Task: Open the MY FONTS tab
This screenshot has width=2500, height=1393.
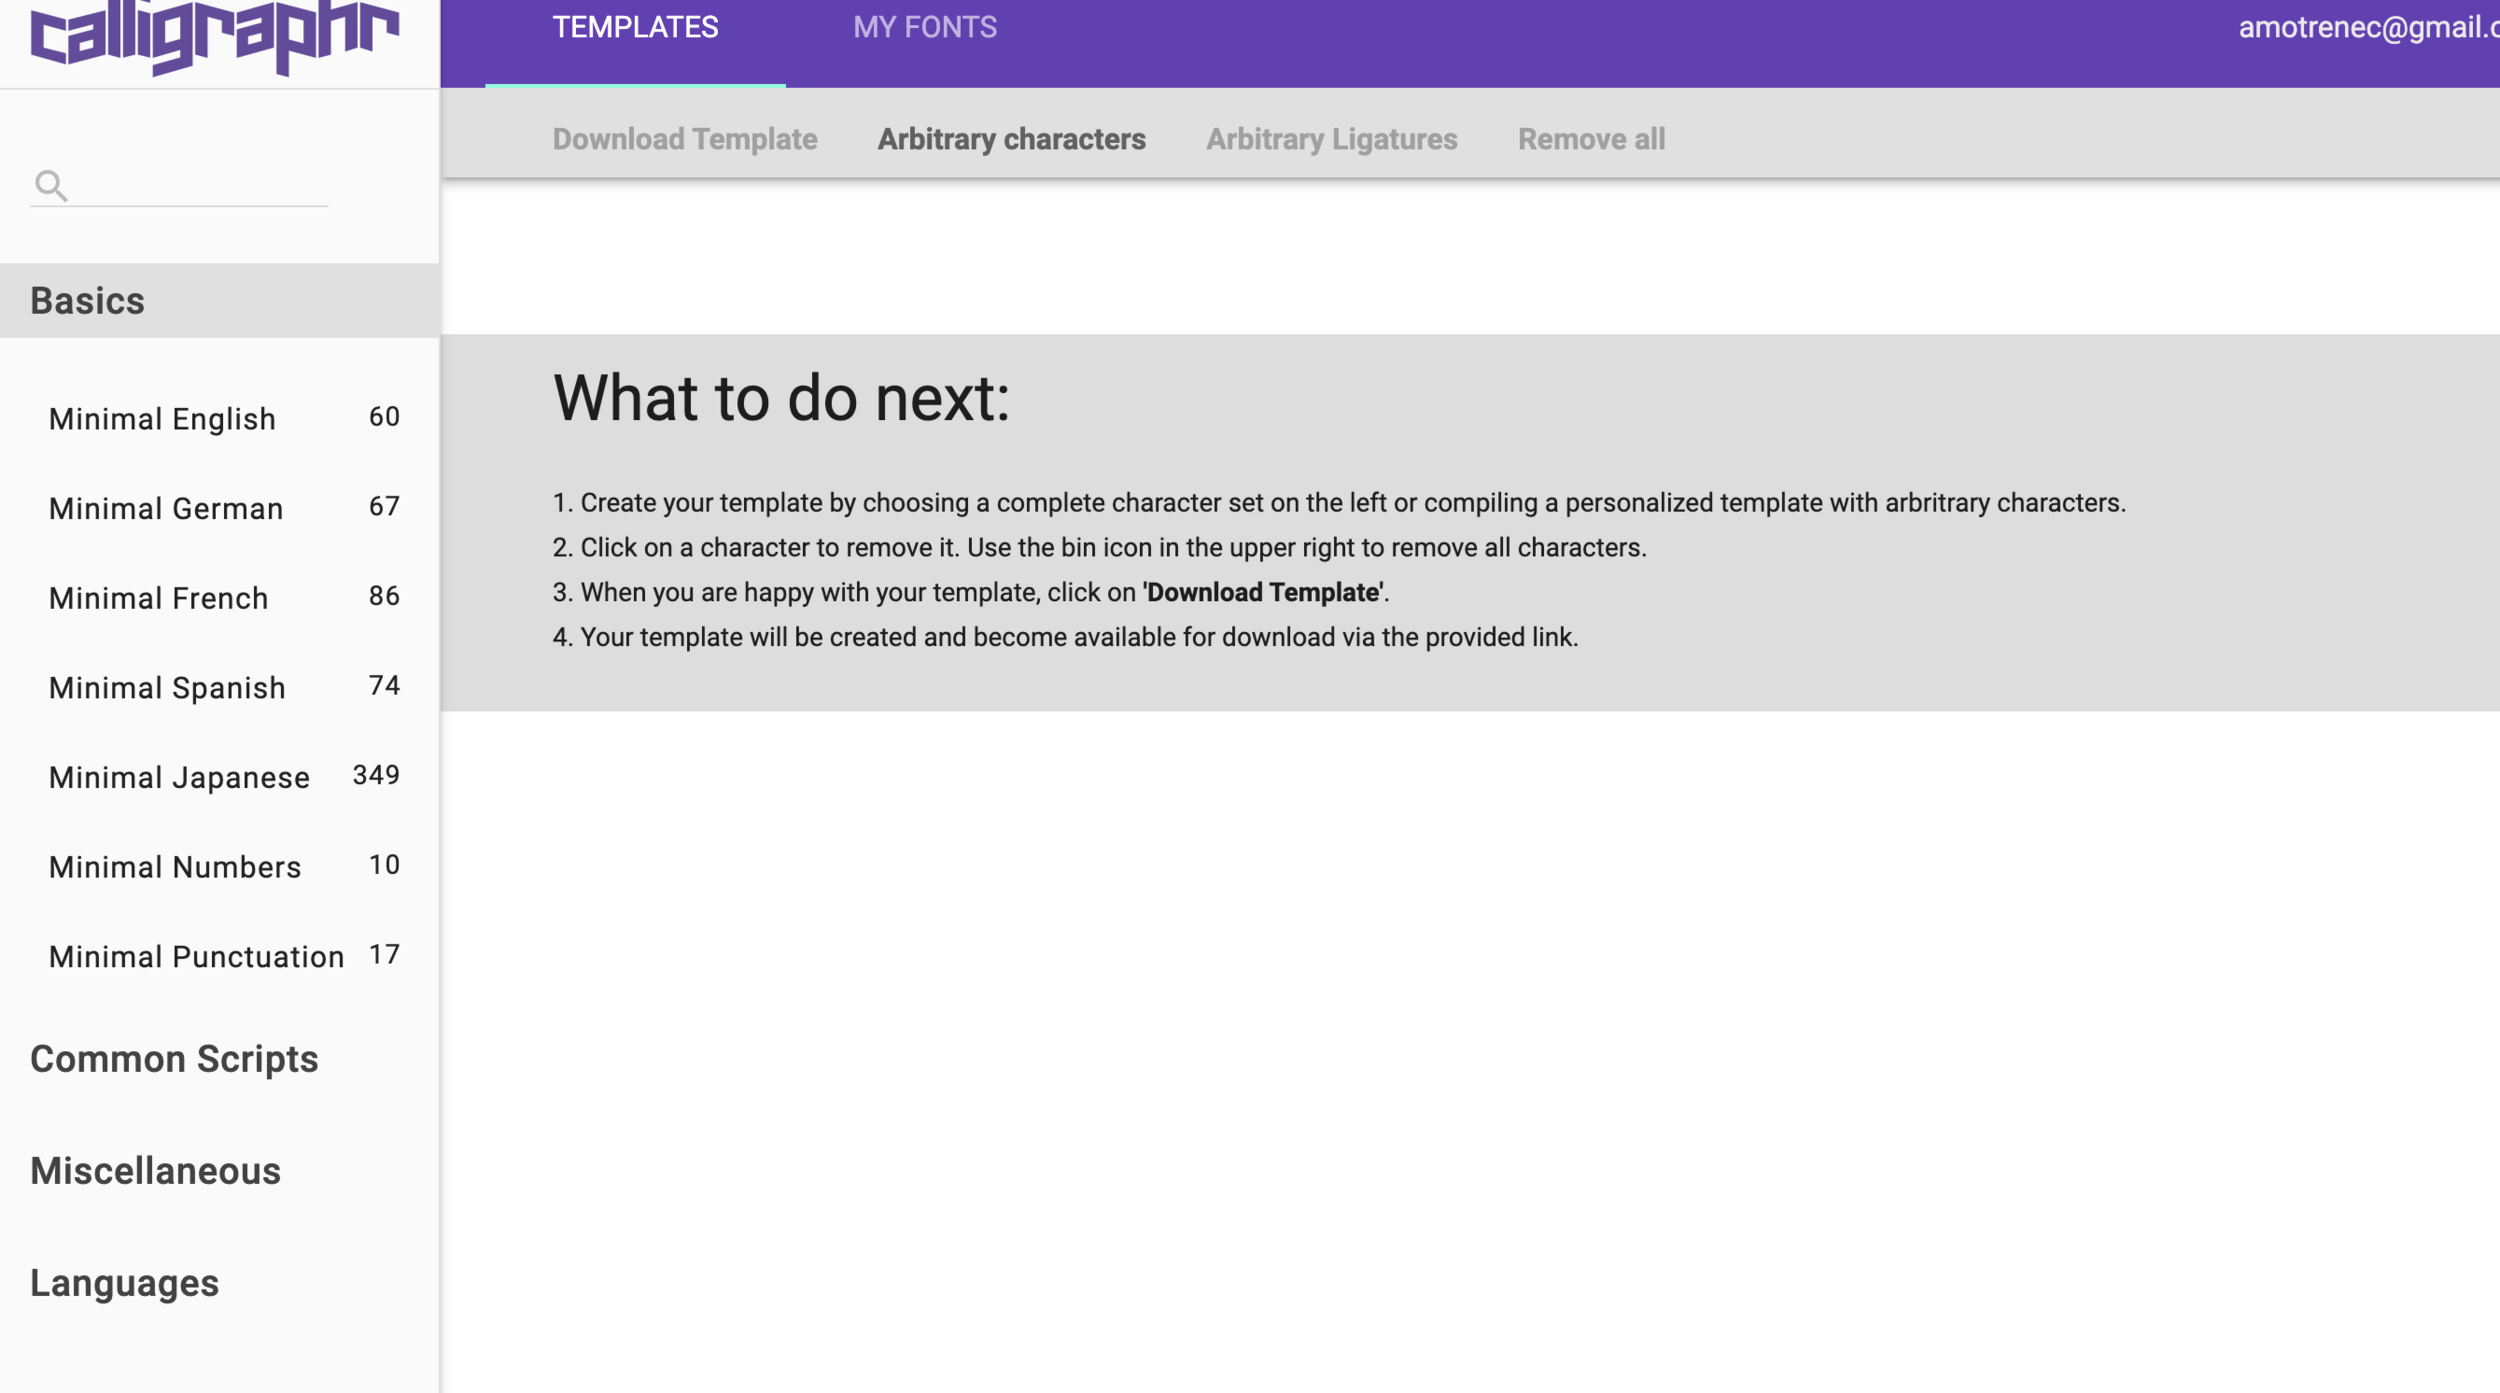Action: click(925, 27)
